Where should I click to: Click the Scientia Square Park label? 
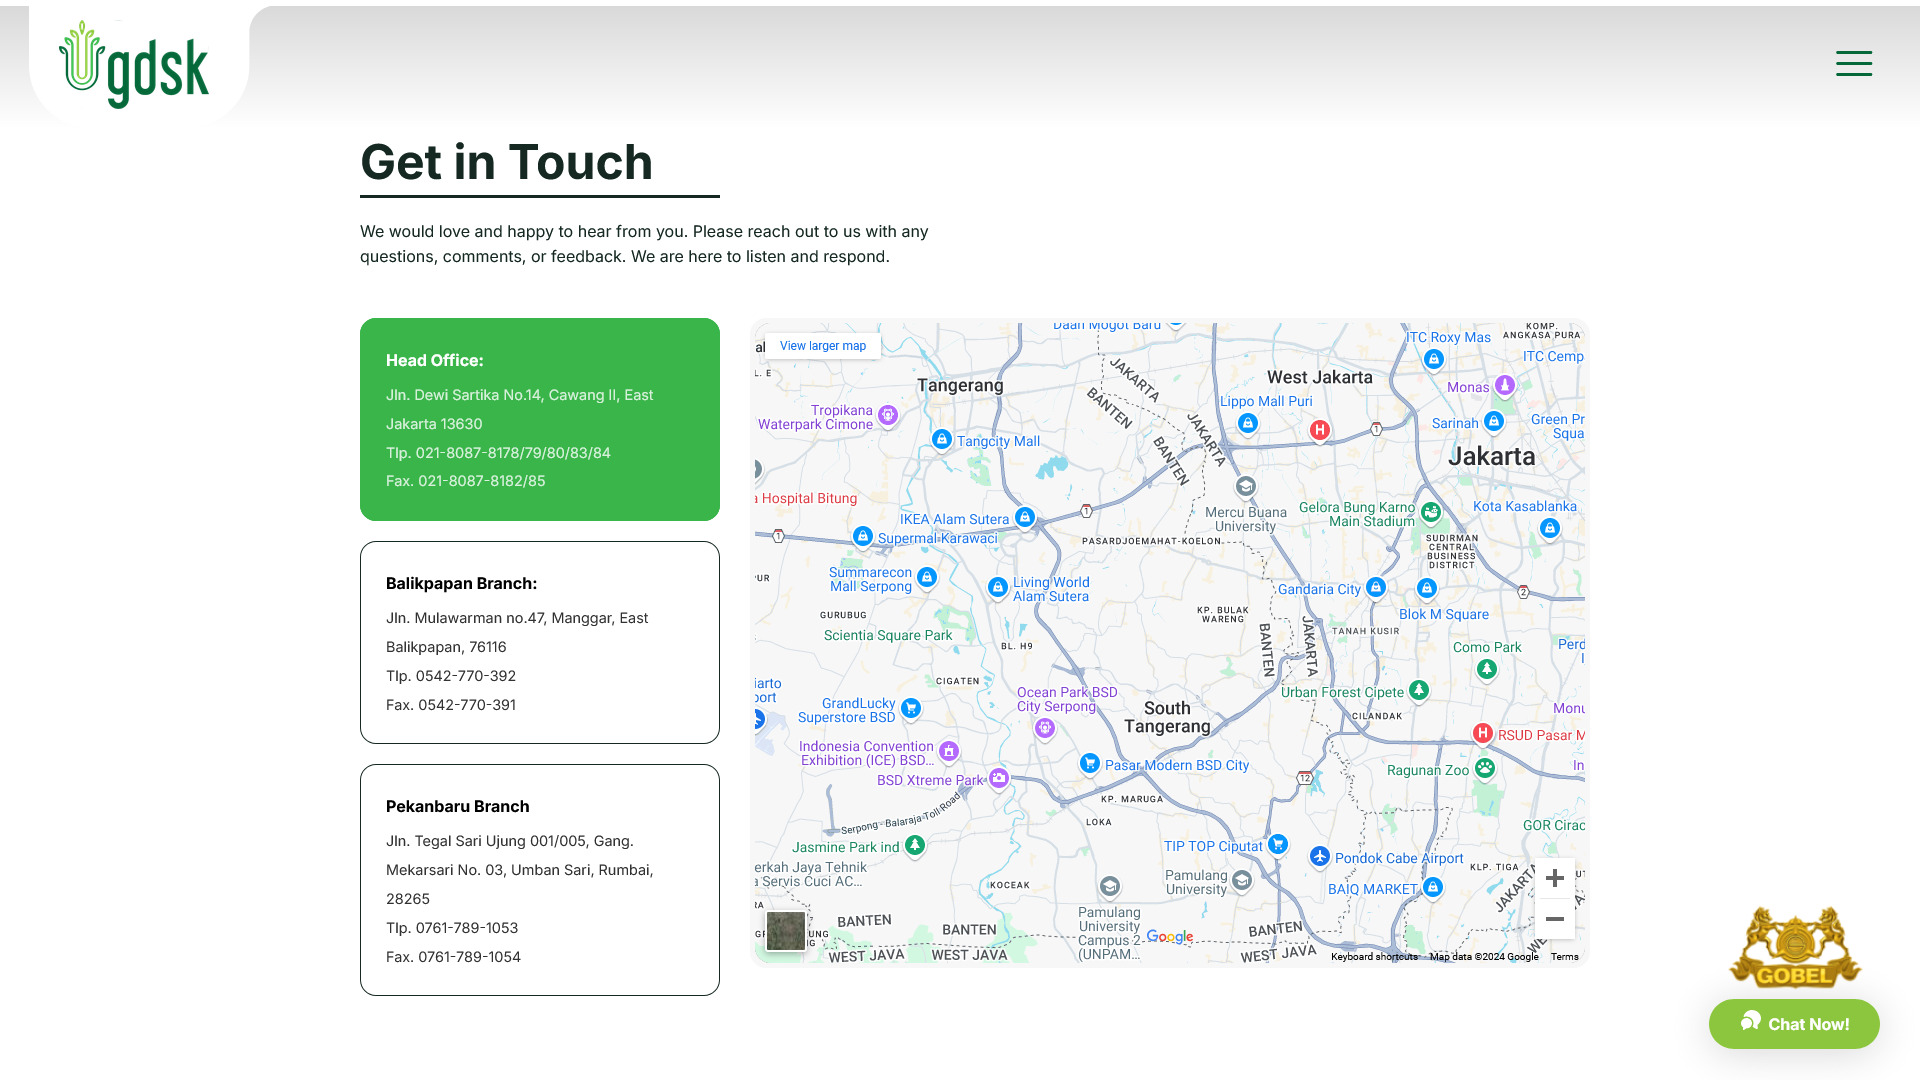tap(888, 635)
